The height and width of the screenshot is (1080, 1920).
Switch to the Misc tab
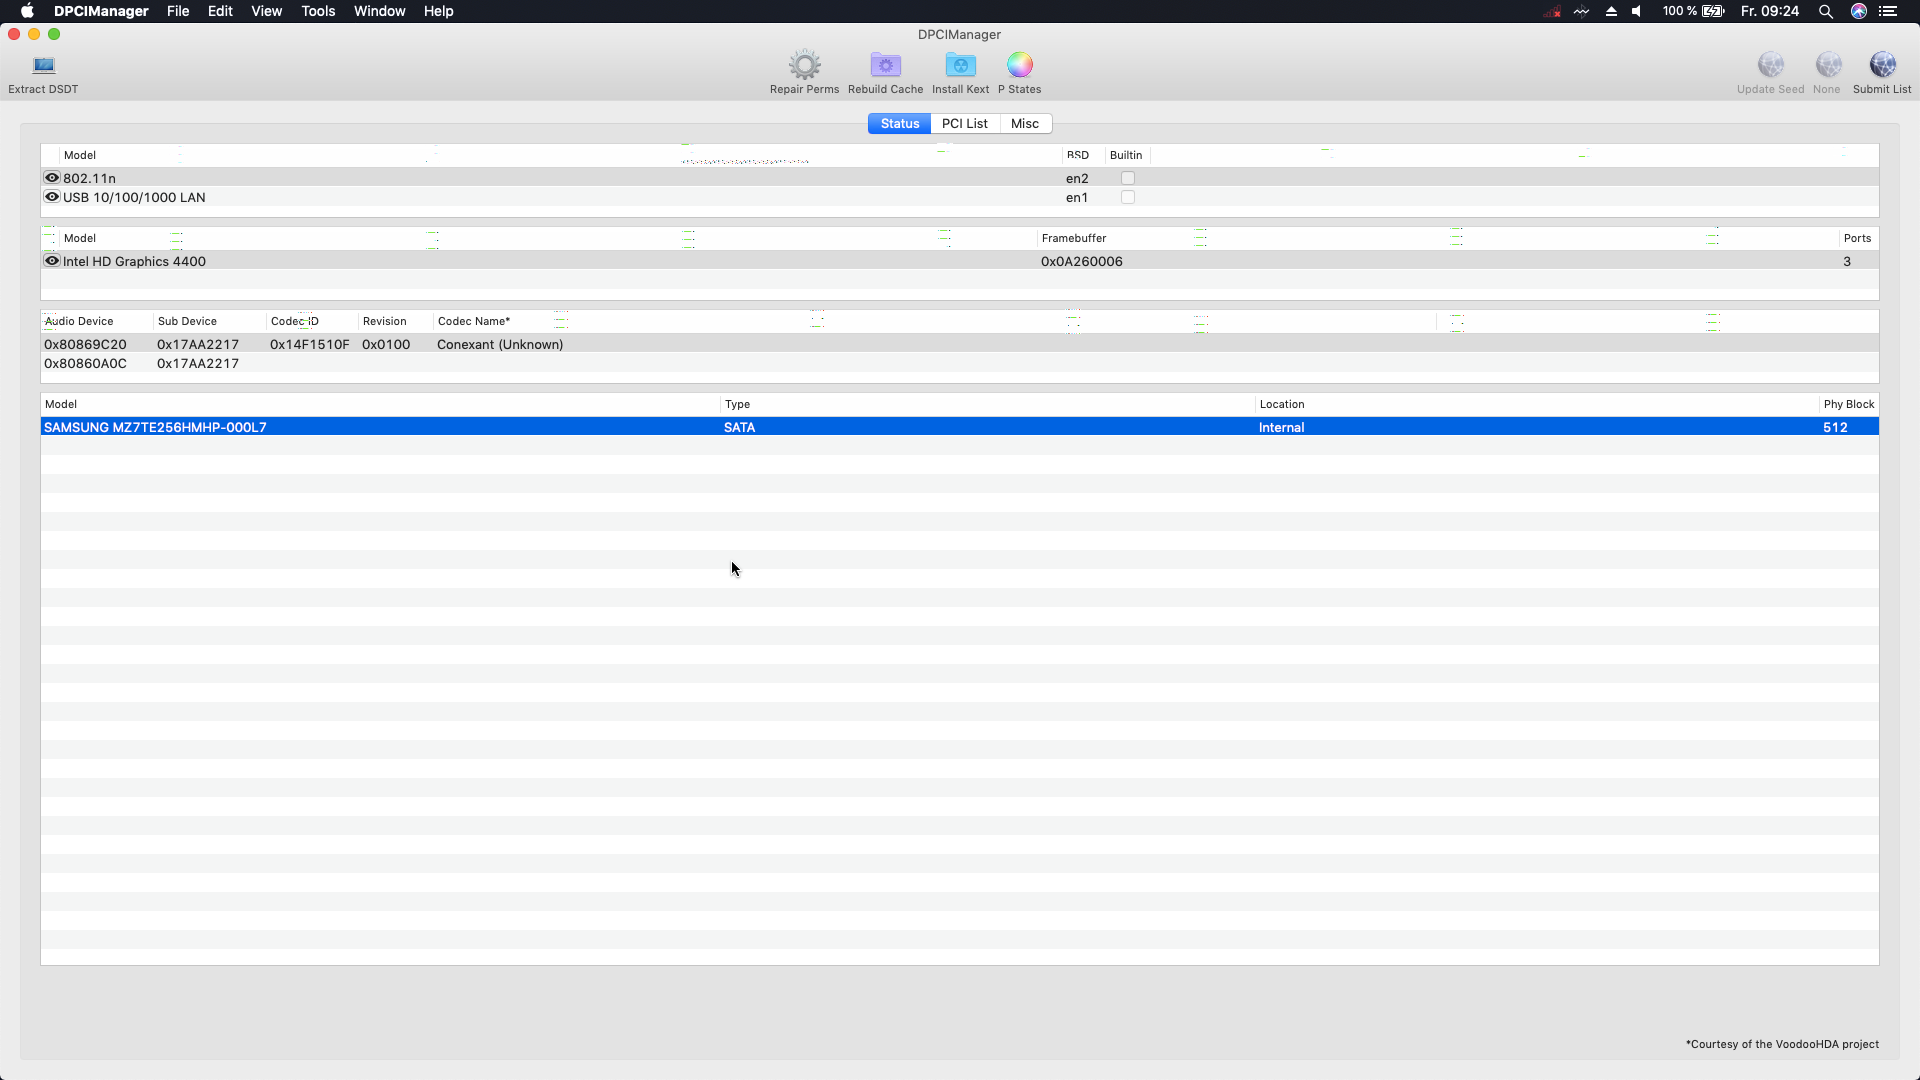tap(1024, 123)
